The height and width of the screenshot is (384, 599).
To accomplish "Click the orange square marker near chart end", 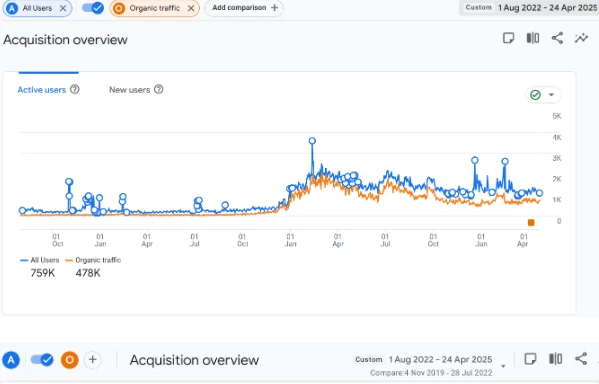I will [x=531, y=222].
